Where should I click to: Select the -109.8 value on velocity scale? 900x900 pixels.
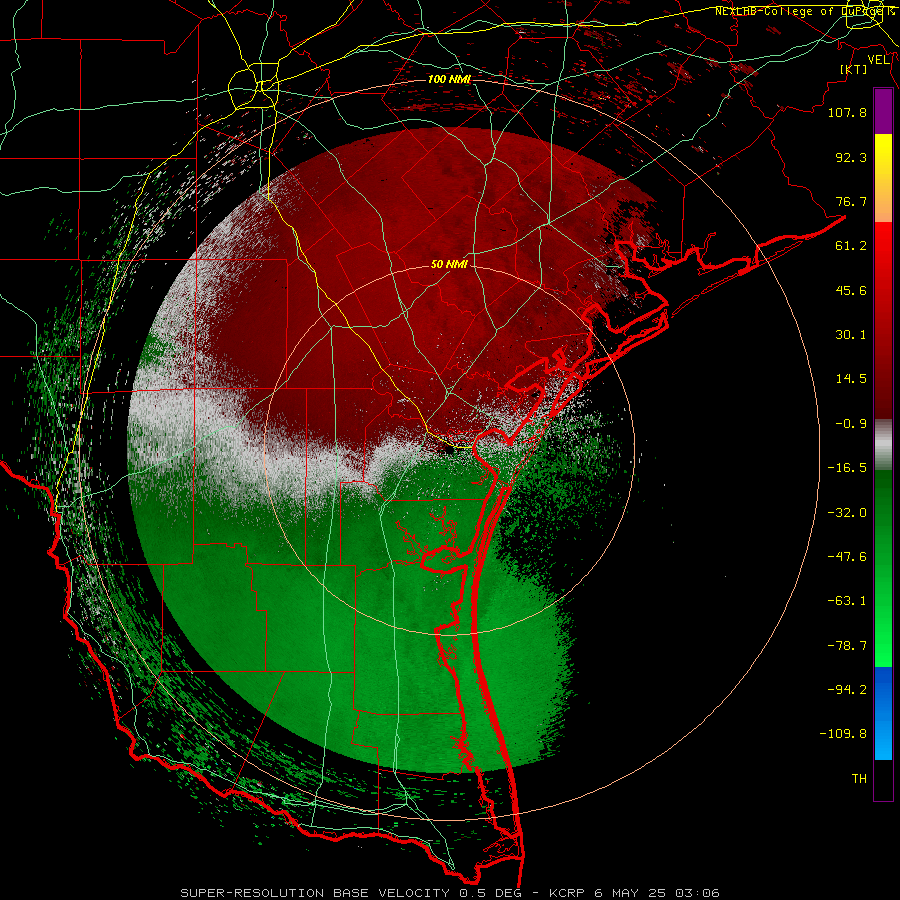(843, 734)
